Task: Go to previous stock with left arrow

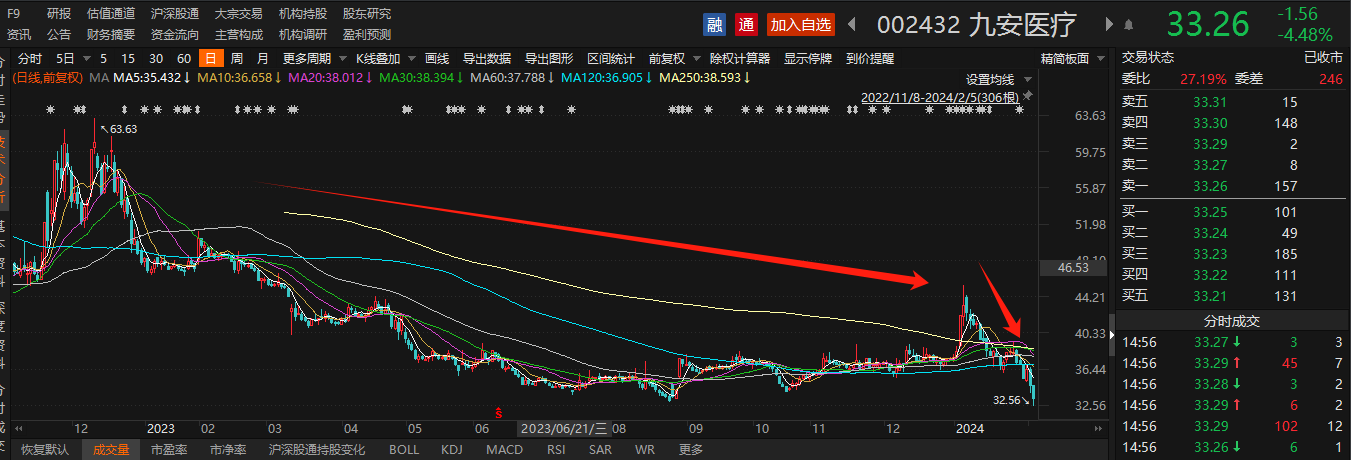Action: [852, 24]
